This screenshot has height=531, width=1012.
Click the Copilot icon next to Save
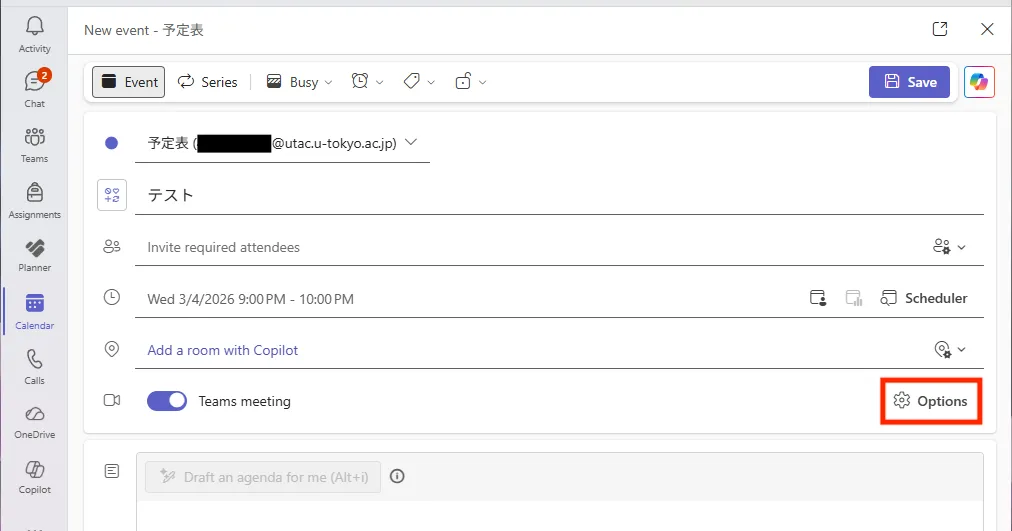click(x=979, y=82)
